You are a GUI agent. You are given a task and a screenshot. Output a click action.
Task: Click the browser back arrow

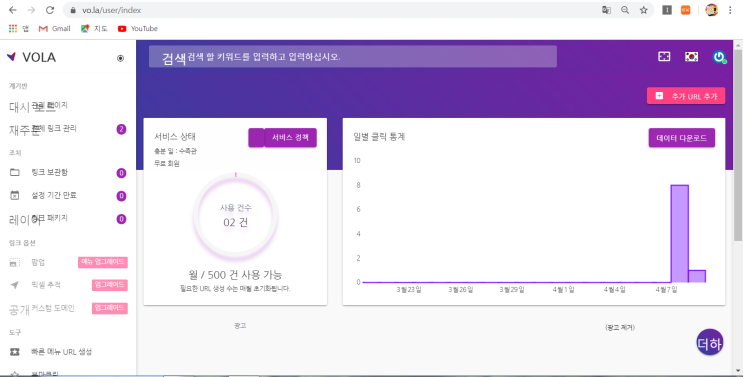[x=13, y=10]
